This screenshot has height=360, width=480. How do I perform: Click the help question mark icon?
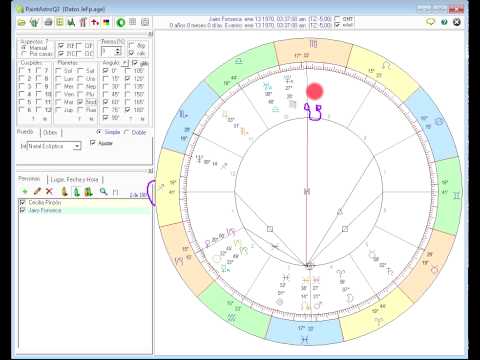(444, 22)
